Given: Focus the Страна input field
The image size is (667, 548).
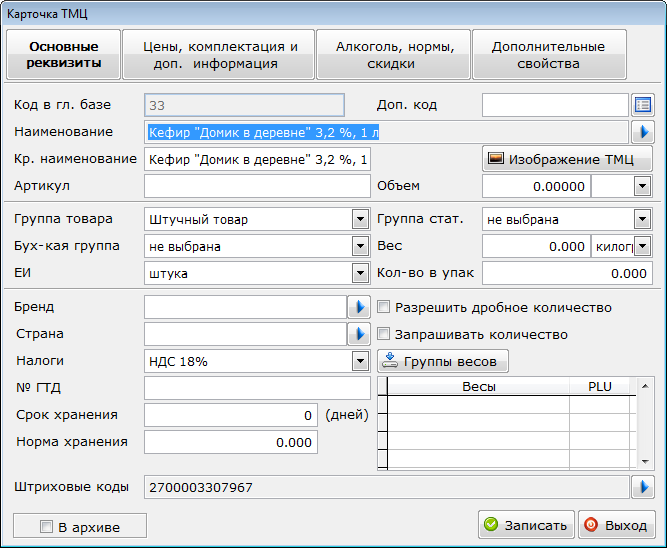Looking at the screenshot, I should click(x=246, y=334).
